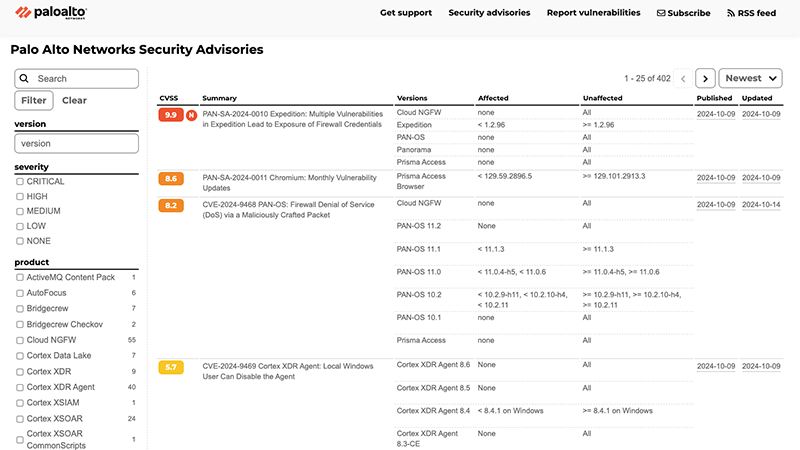The image size is (800, 450).
Task: Go to the next page of advisories
Action: coord(705,79)
